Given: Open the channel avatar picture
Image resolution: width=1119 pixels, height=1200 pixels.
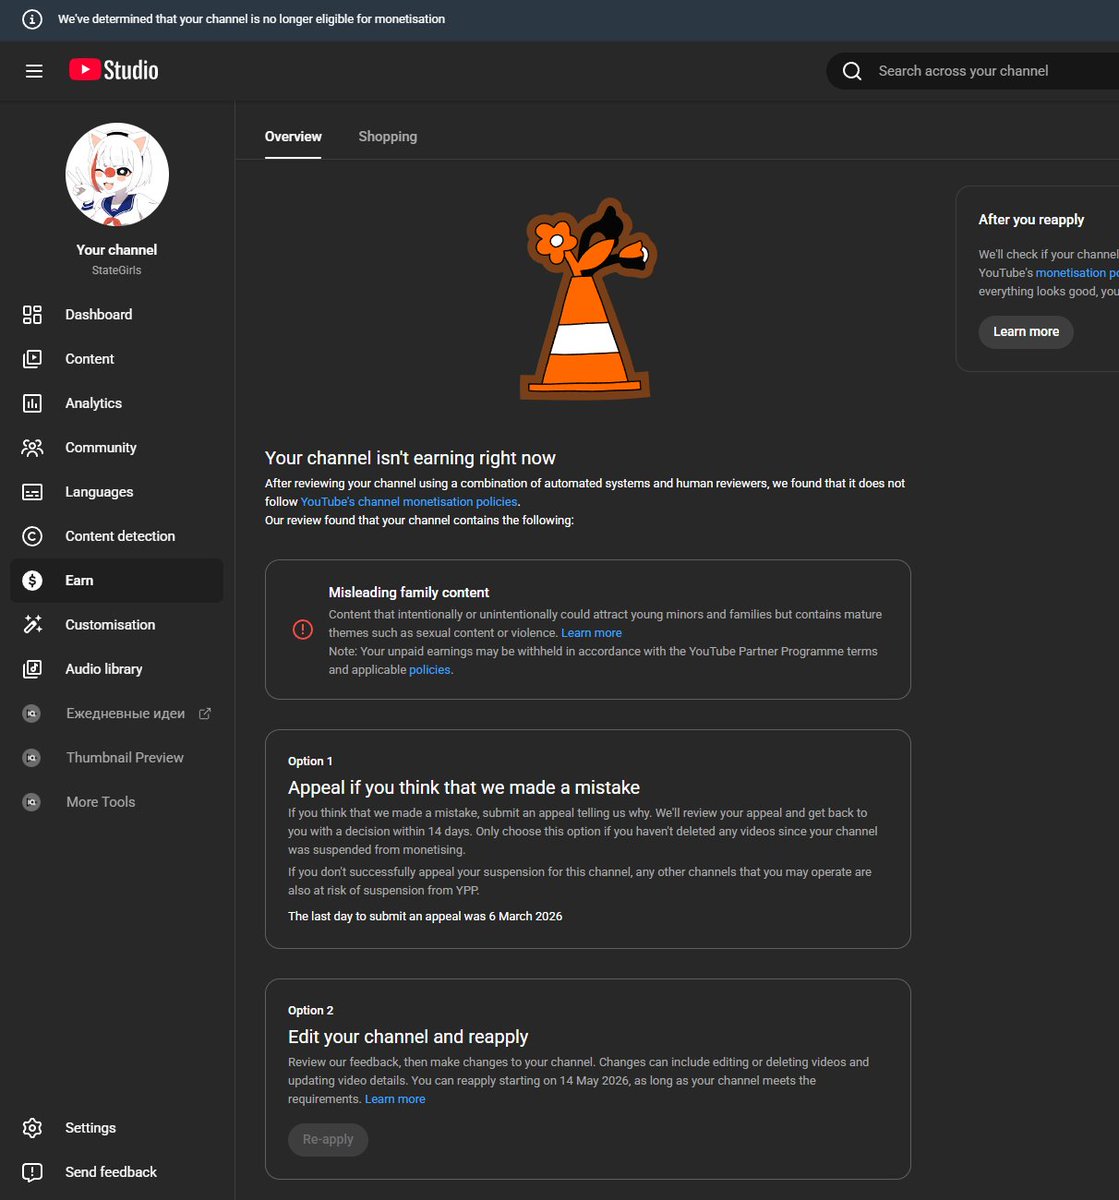Looking at the screenshot, I should [117, 175].
